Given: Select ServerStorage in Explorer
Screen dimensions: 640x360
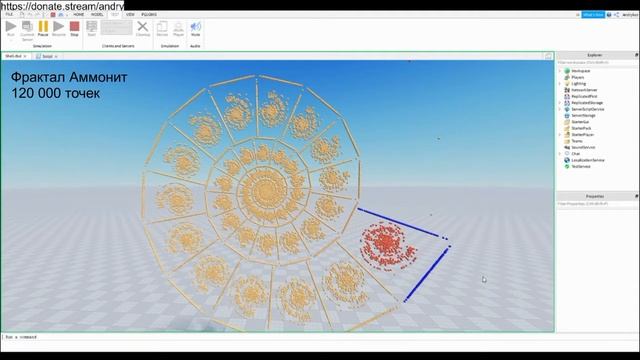Looking at the screenshot, I should click(583, 116).
